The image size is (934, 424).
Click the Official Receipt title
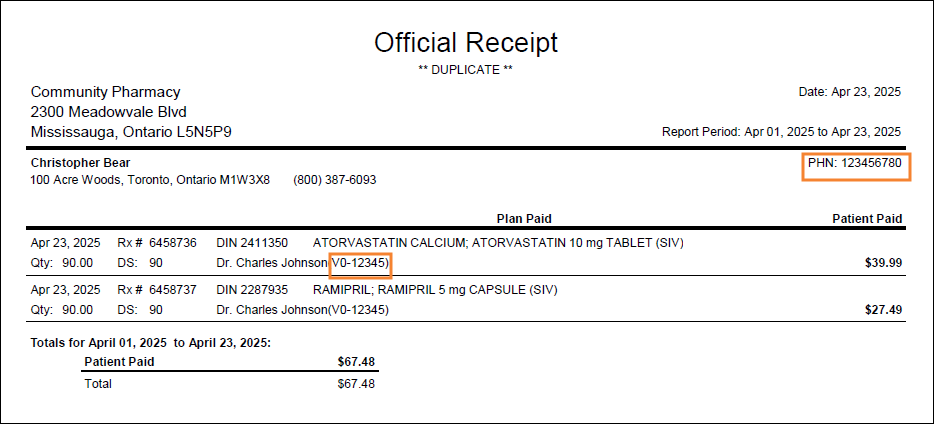pos(466,43)
